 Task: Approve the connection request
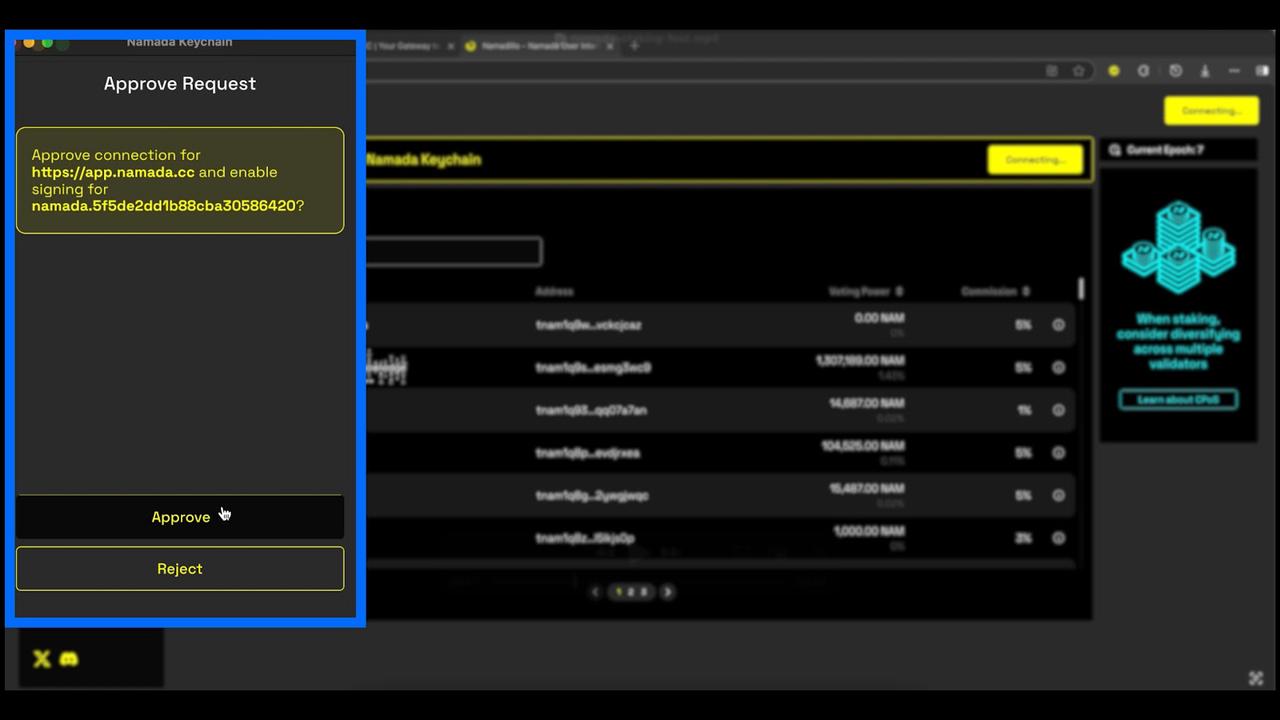(x=180, y=517)
